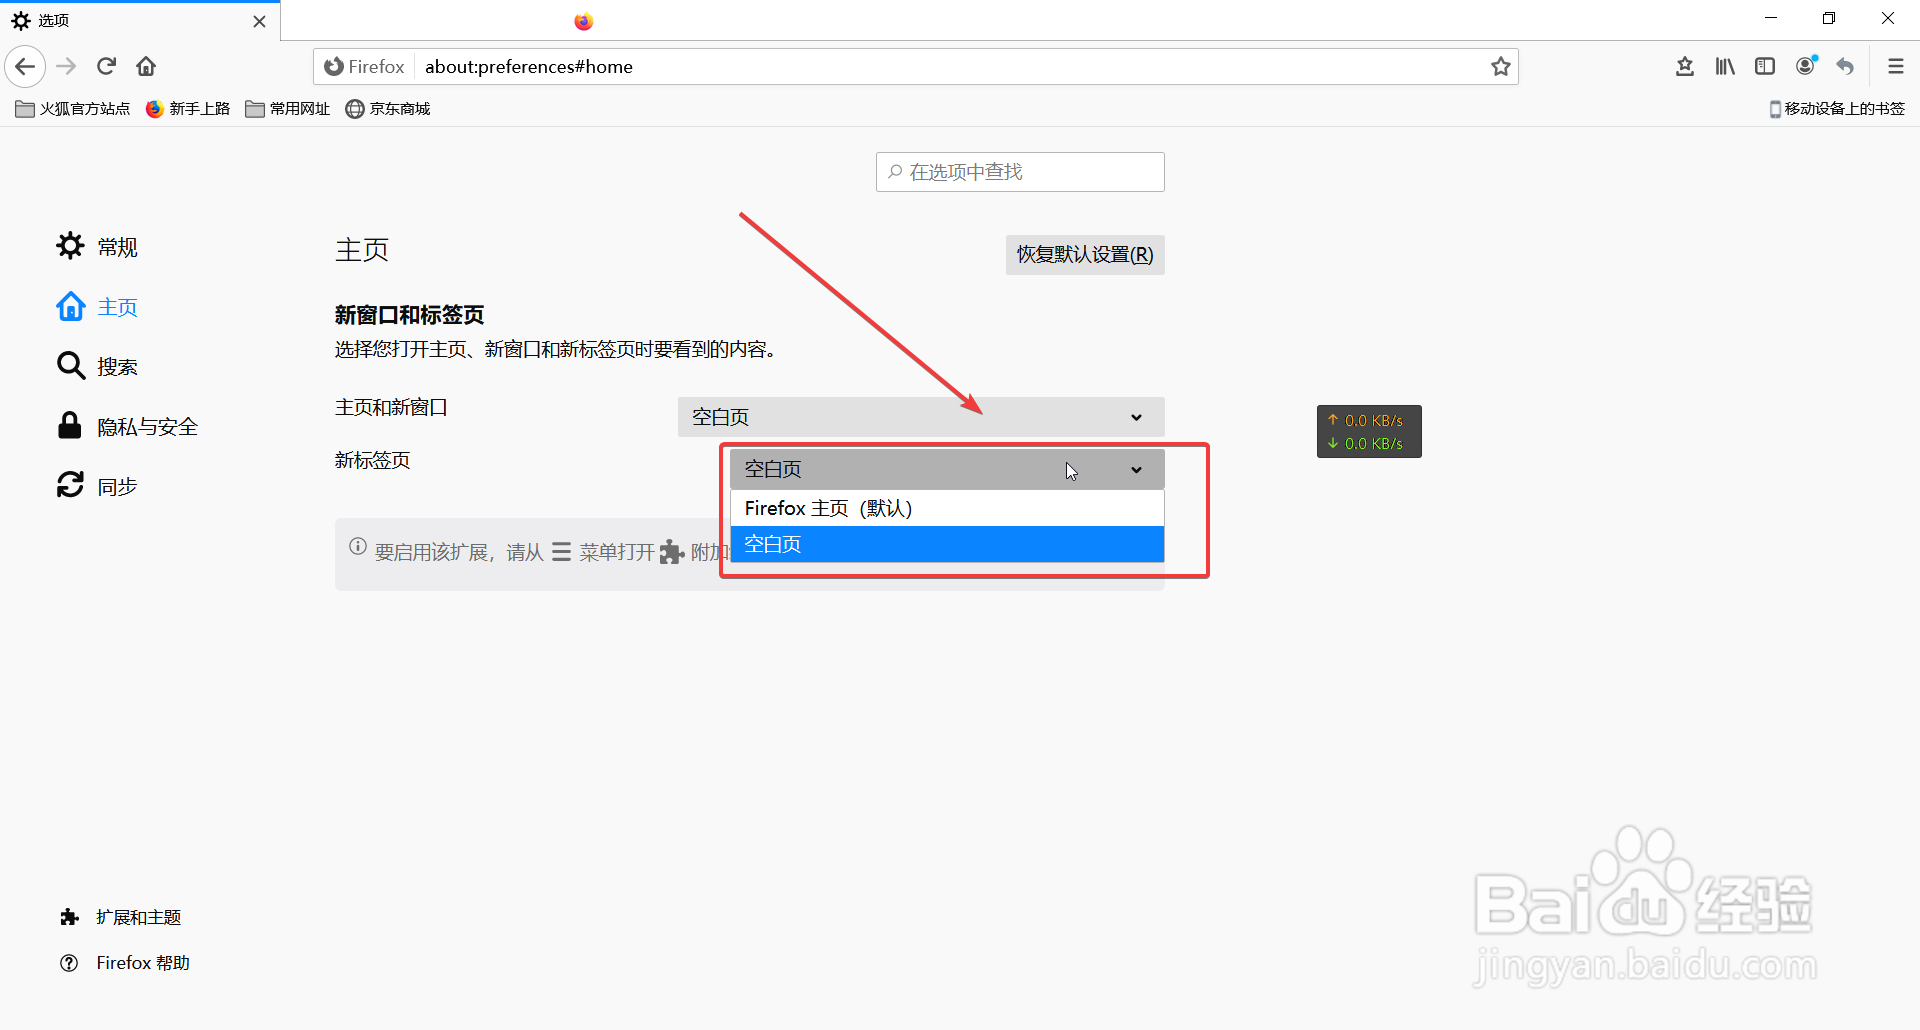Open the downloads/save toolbar icon

click(1685, 67)
